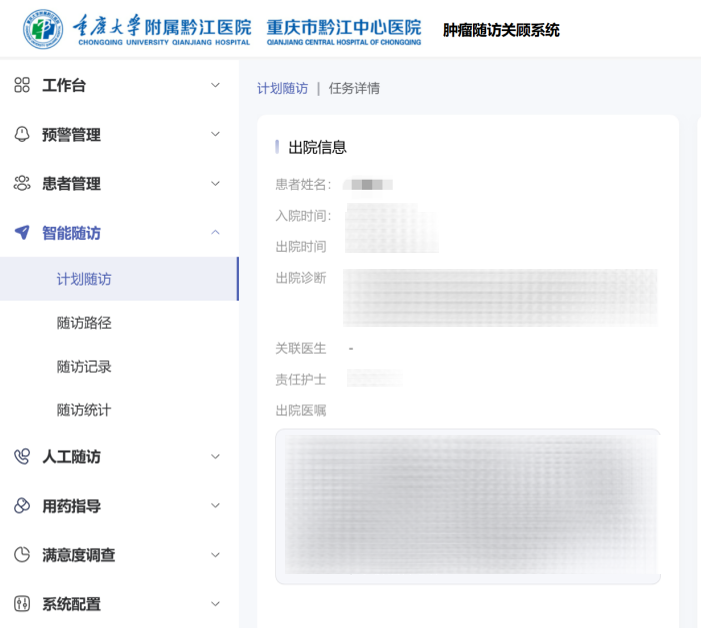The image size is (701, 628).
Task: Open the 系统配置 menu label
Action: (x=72, y=604)
